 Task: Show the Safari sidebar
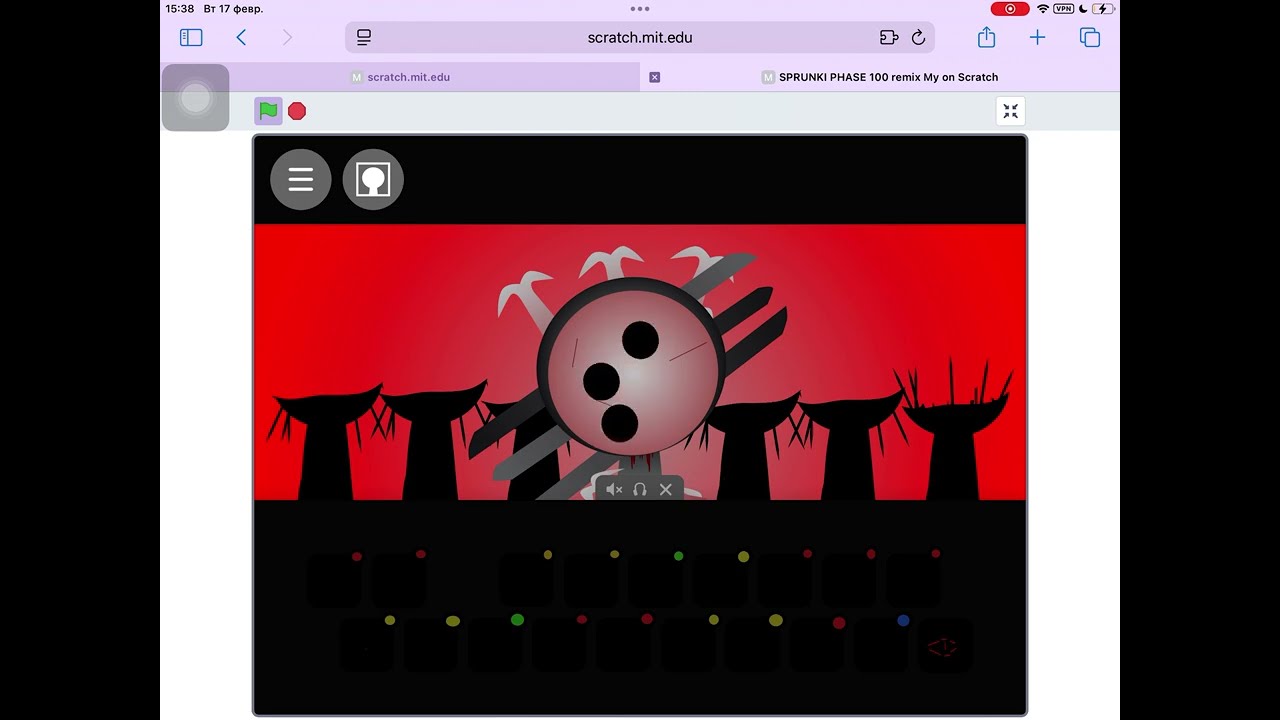(191, 37)
